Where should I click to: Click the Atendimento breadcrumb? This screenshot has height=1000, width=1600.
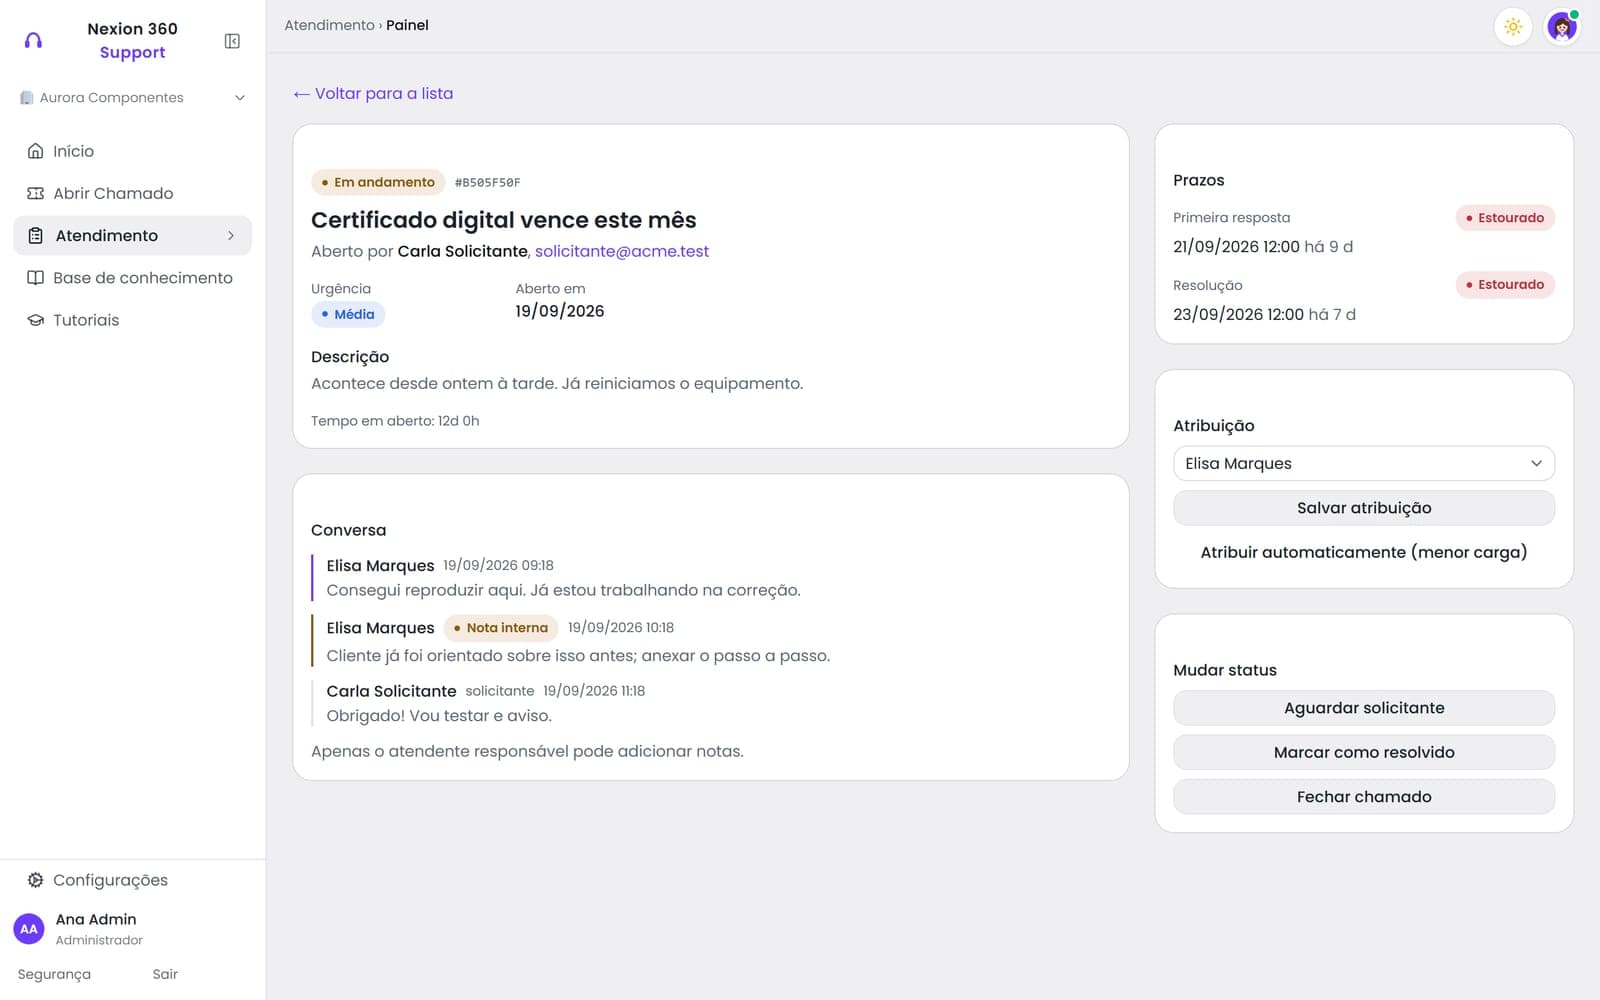point(329,25)
